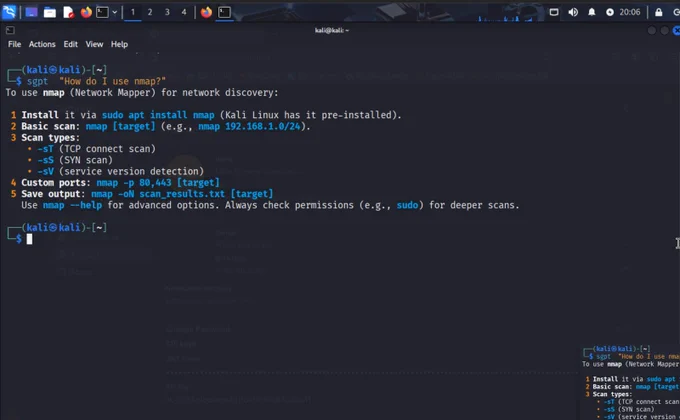This screenshot has width=680, height=420.
Task: Click the "Scan types:" heading
Action: tap(50, 138)
